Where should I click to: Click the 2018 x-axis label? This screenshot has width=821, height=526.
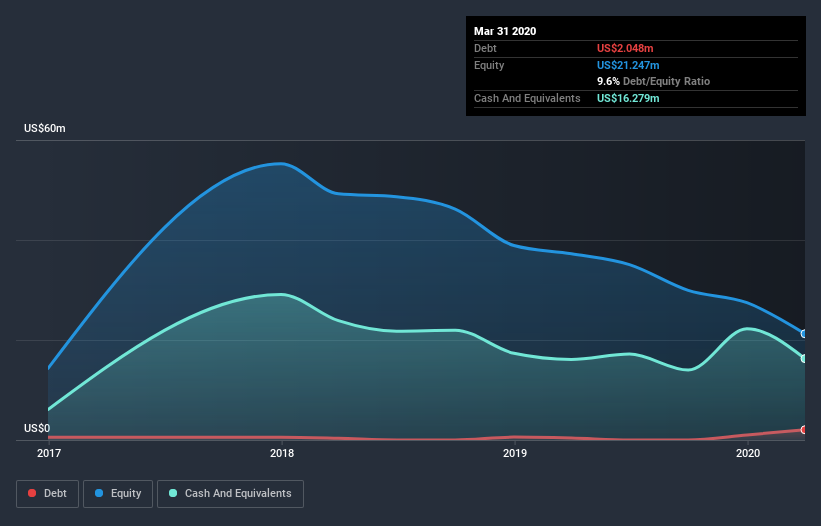coord(282,453)
